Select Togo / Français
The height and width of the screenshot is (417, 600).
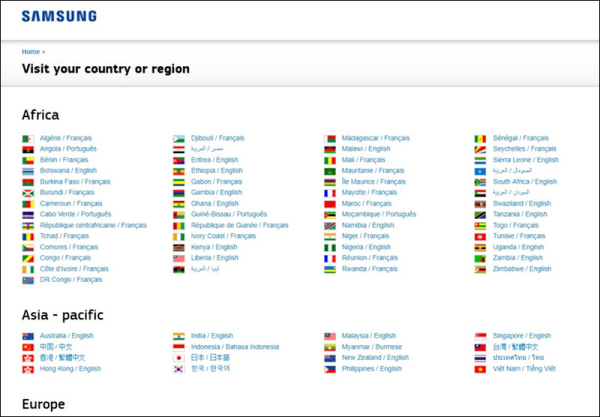(515, 225)
